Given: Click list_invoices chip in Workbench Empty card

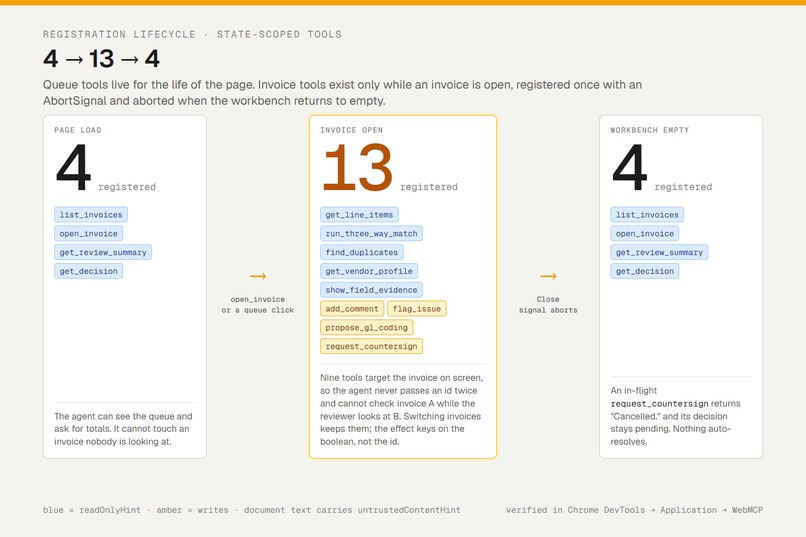Looking at the screenshot, I should [647, 215].
